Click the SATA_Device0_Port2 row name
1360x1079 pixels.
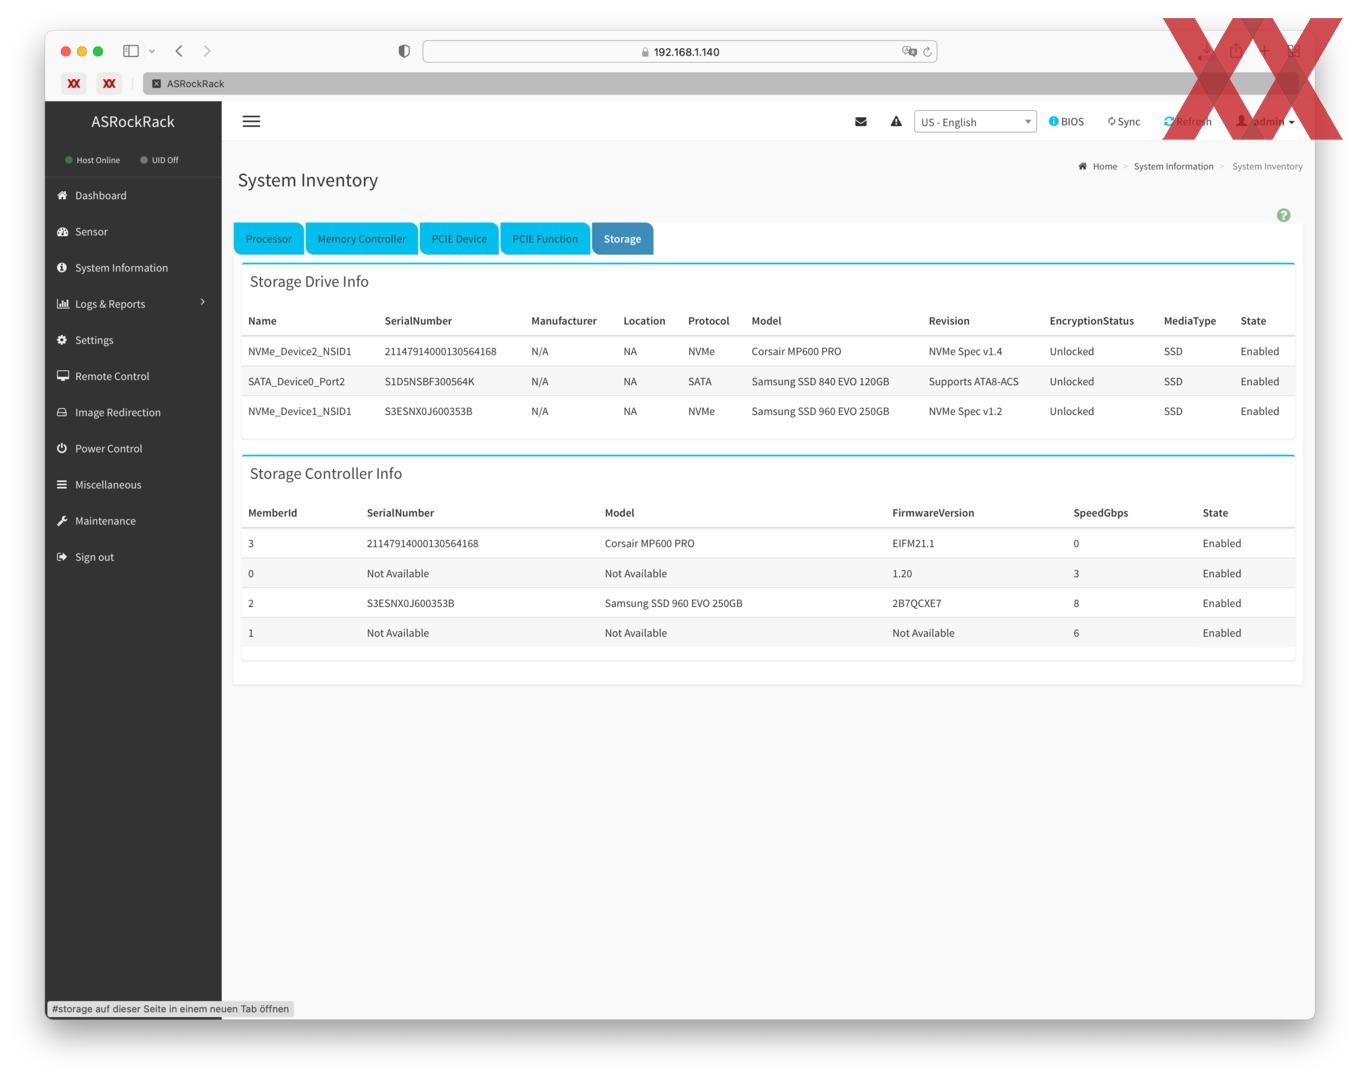[296, 382]
